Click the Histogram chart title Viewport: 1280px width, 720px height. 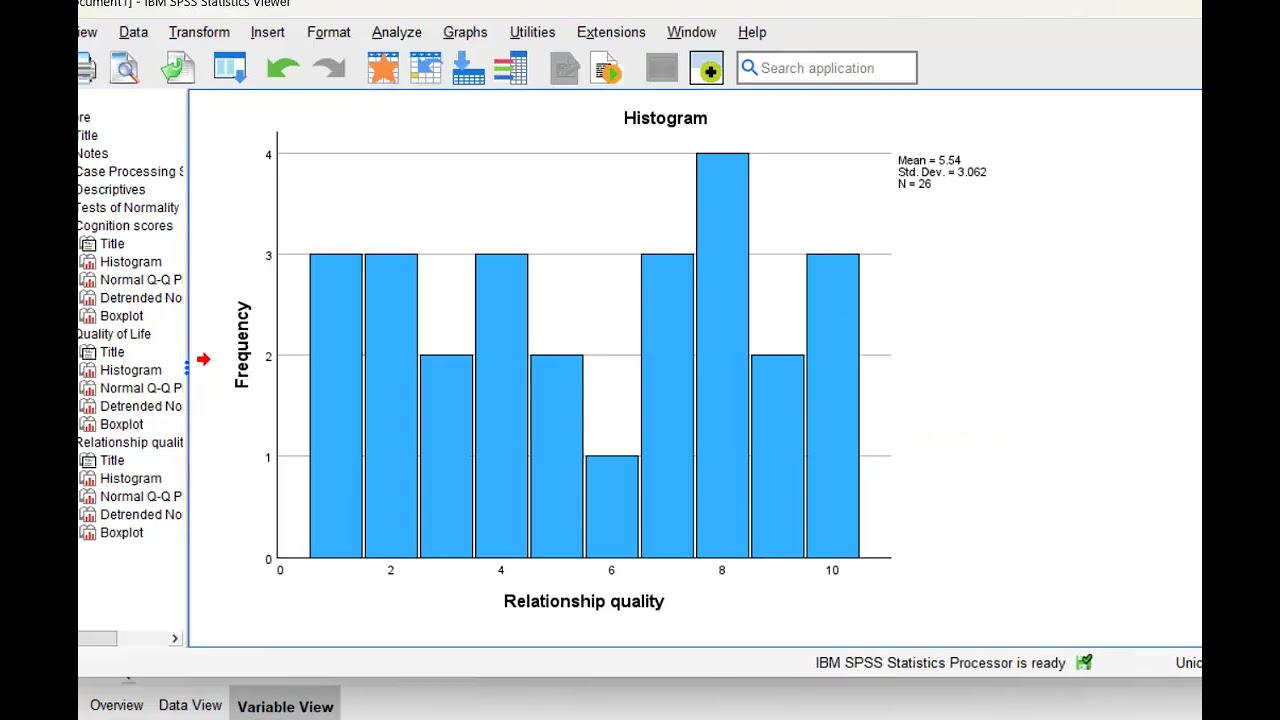pos(665,118)
